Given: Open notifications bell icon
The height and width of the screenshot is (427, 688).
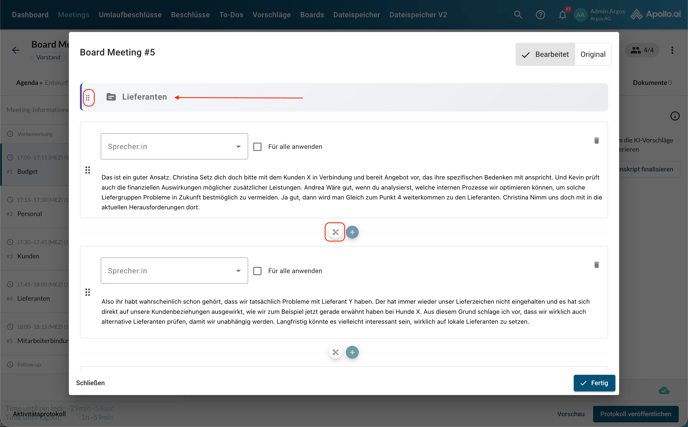Looking at the screenshot, I should pyautogui.click(x=562, y=15).
